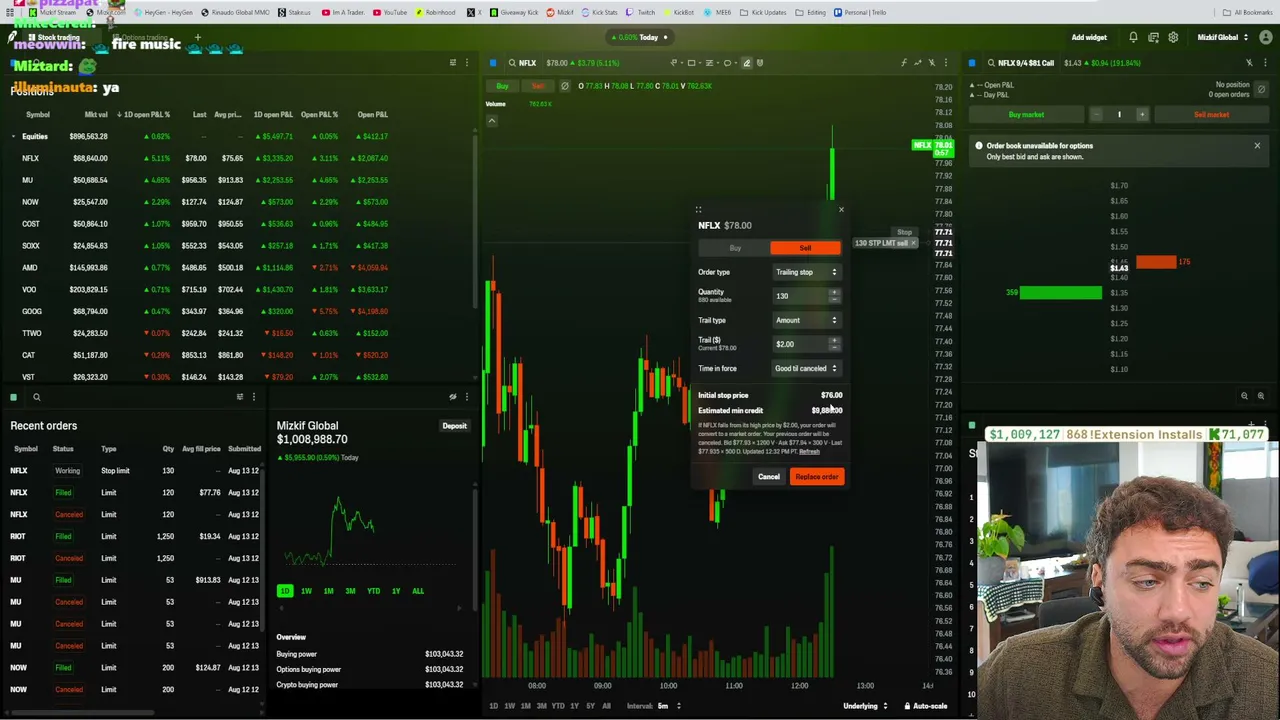Click the circle-slash icon beside chart Sell button

coord(564,86)
